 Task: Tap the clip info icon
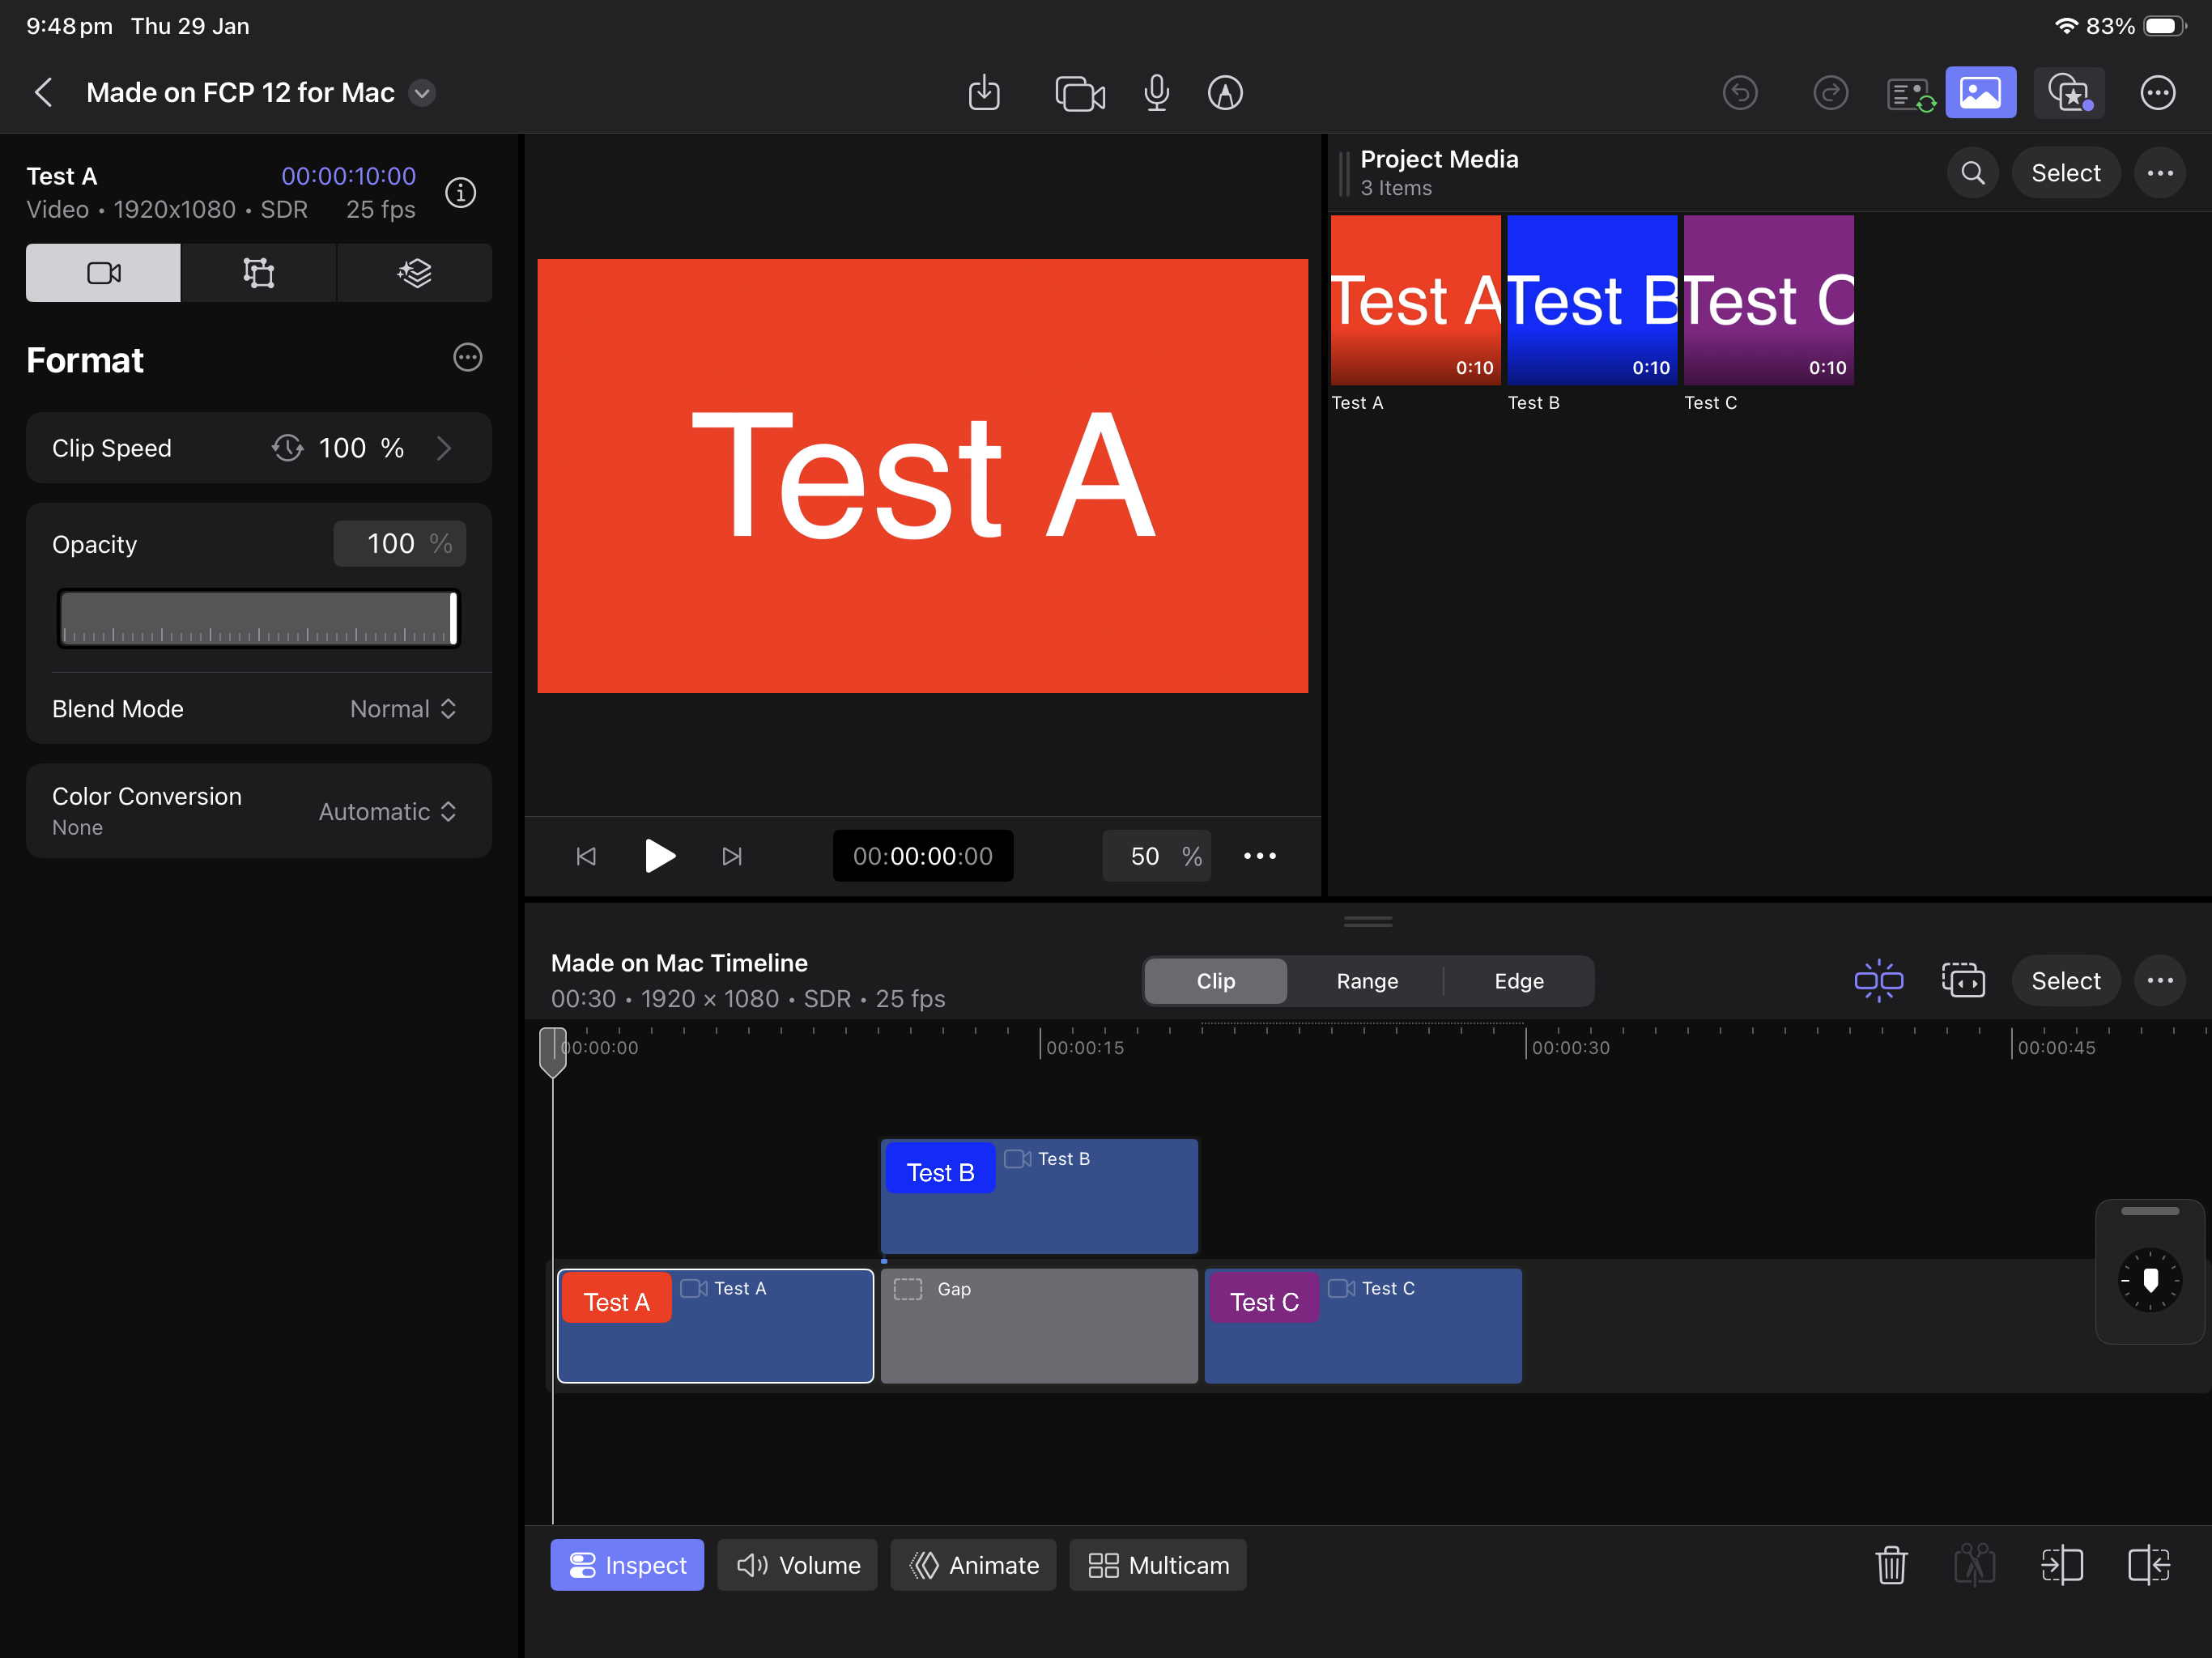tap(460, 192)
